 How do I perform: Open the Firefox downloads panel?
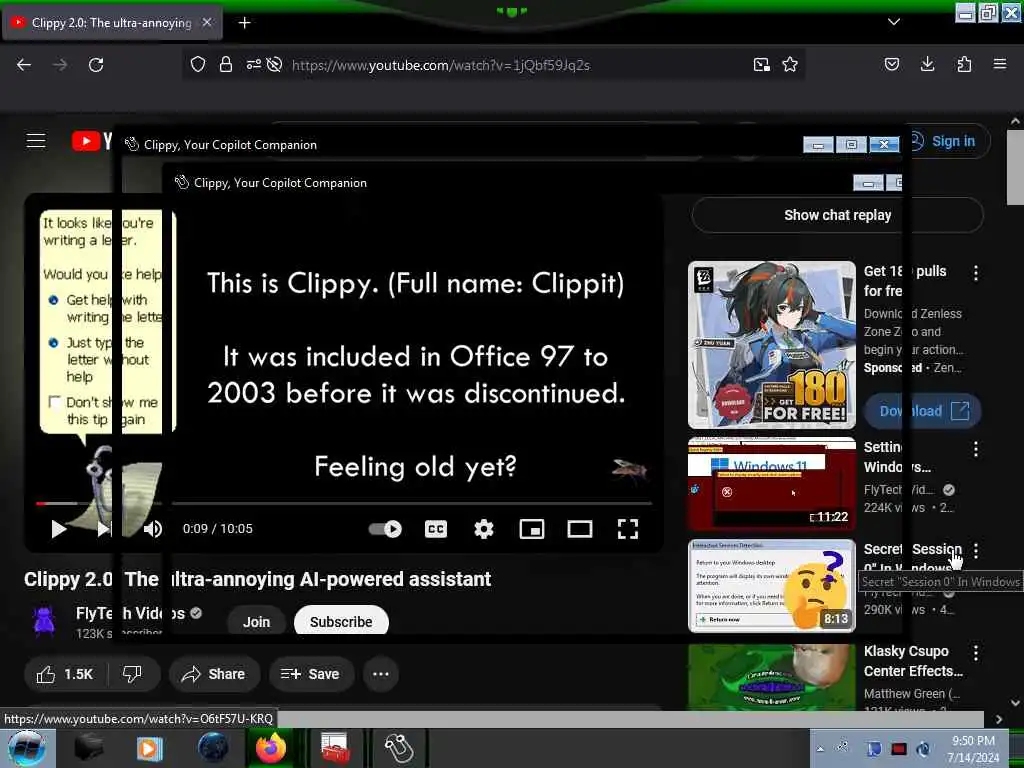927,64
